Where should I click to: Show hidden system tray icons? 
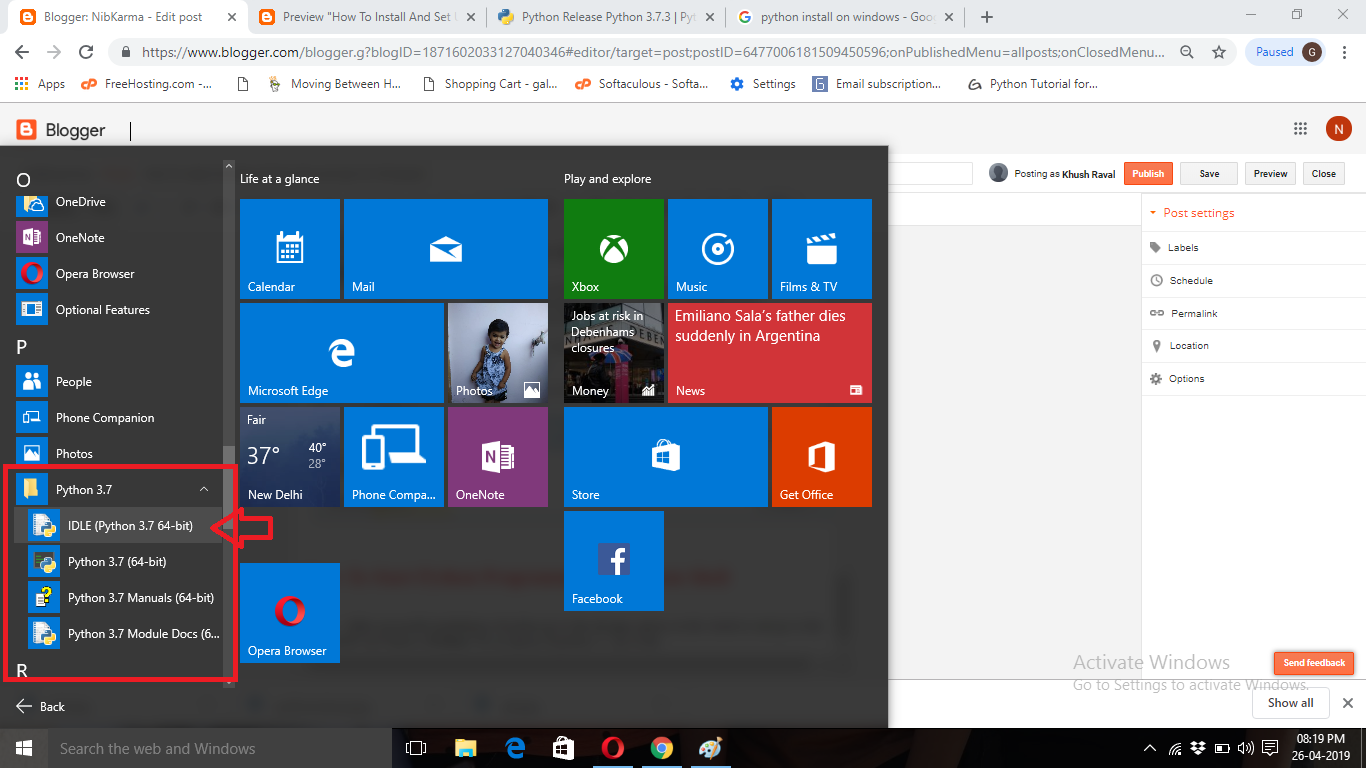point(1150,748)
